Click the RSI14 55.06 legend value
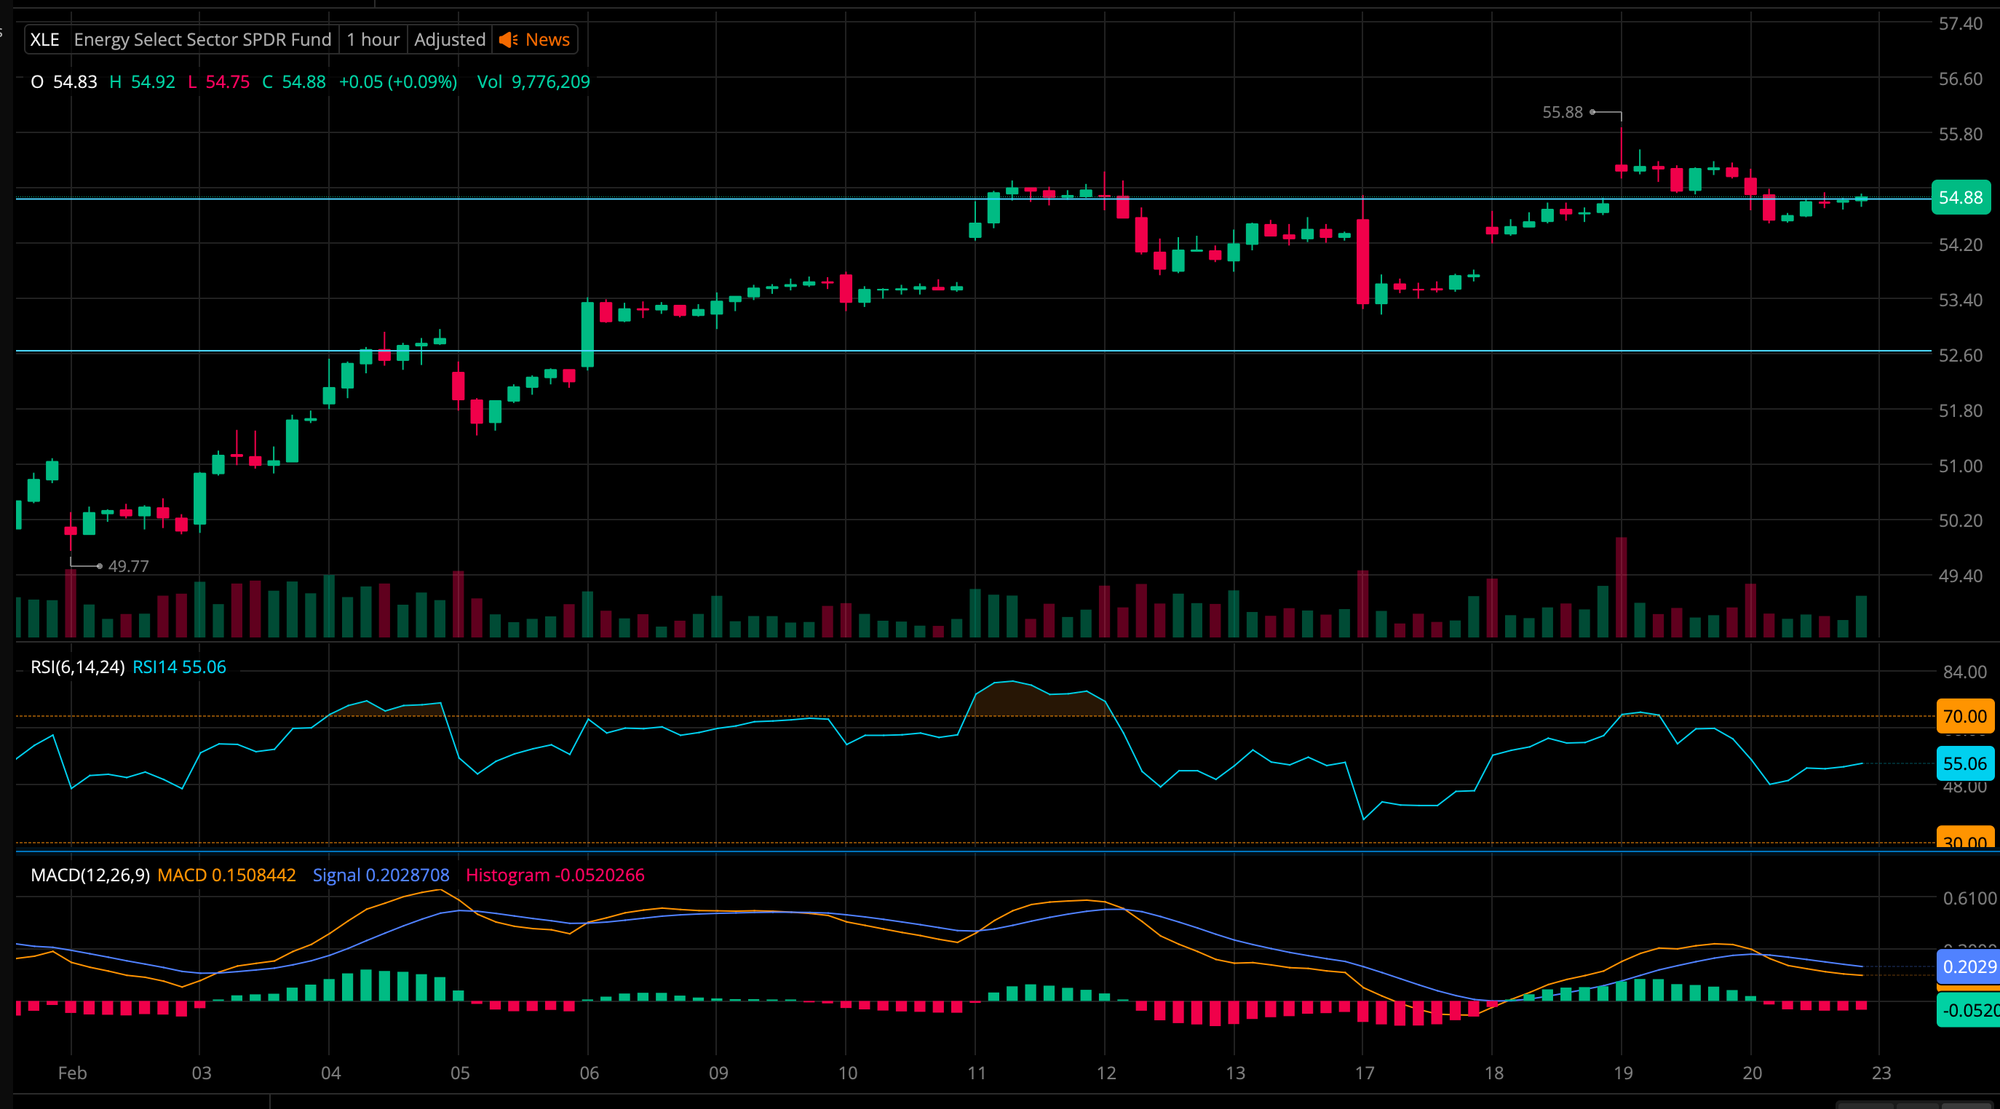 [x=179, y=667]
